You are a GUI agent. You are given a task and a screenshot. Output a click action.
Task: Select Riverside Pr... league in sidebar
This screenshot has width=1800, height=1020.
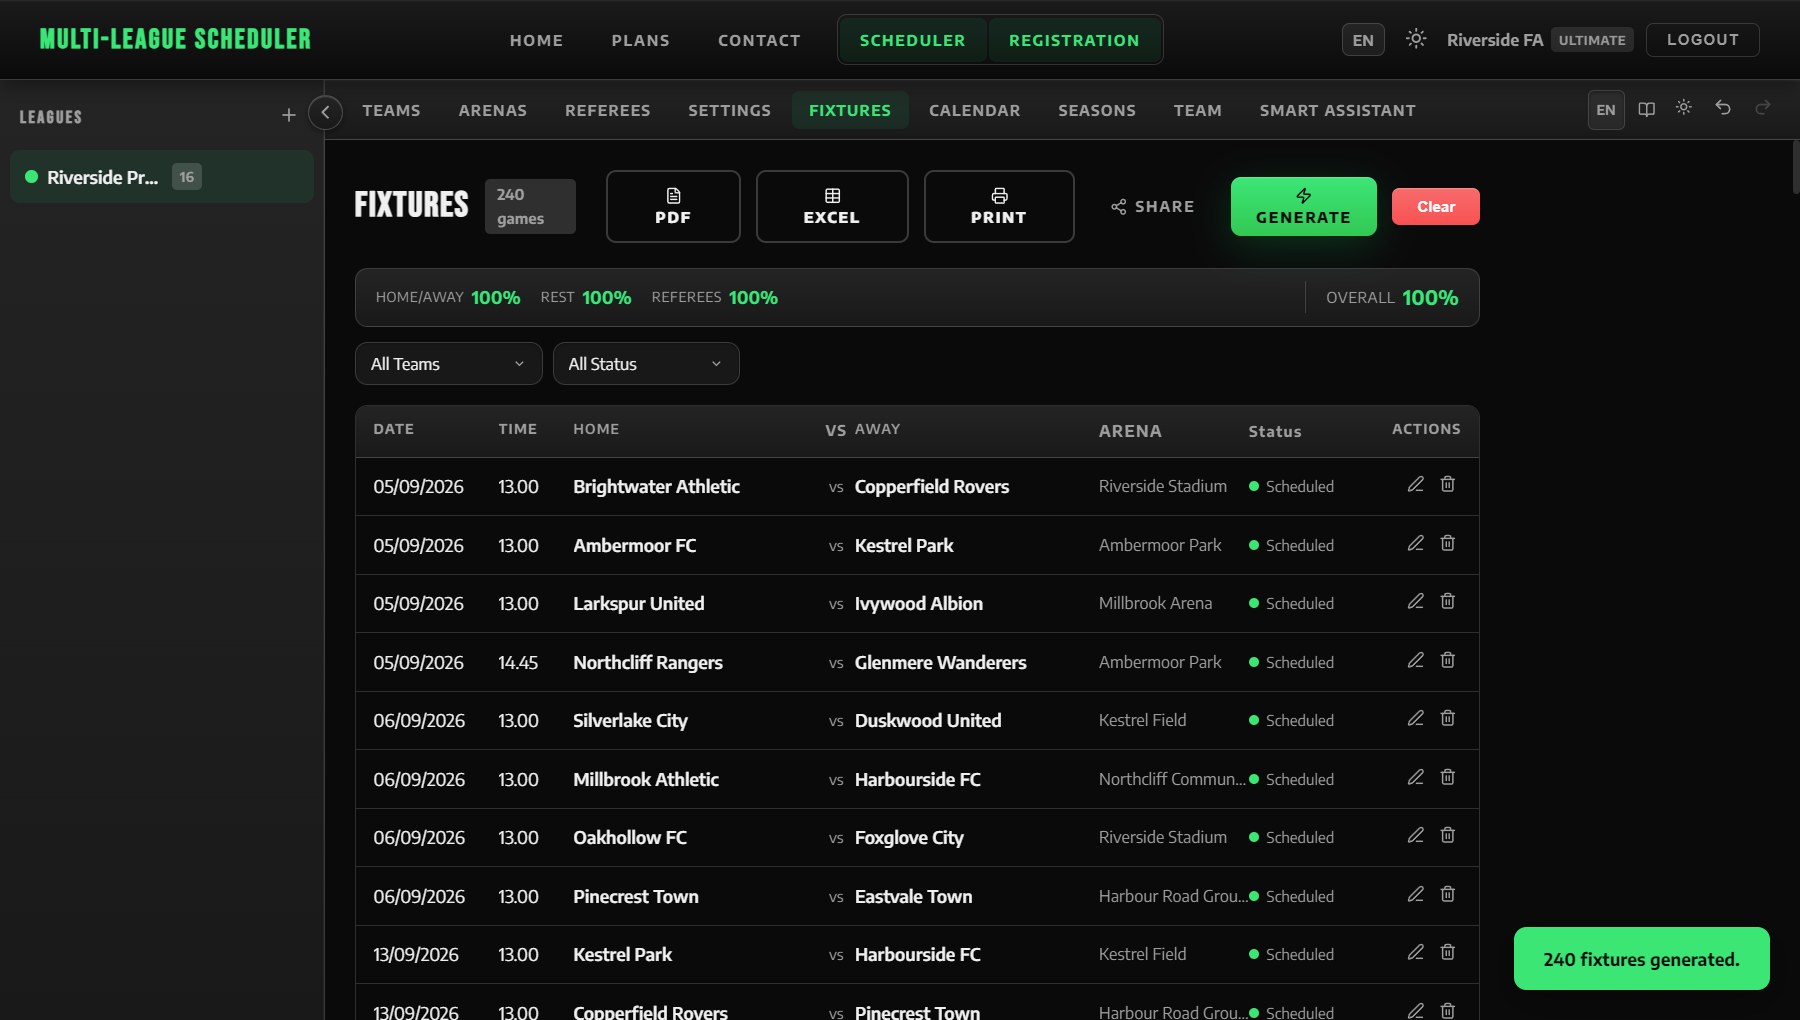[x=162, y=177]
